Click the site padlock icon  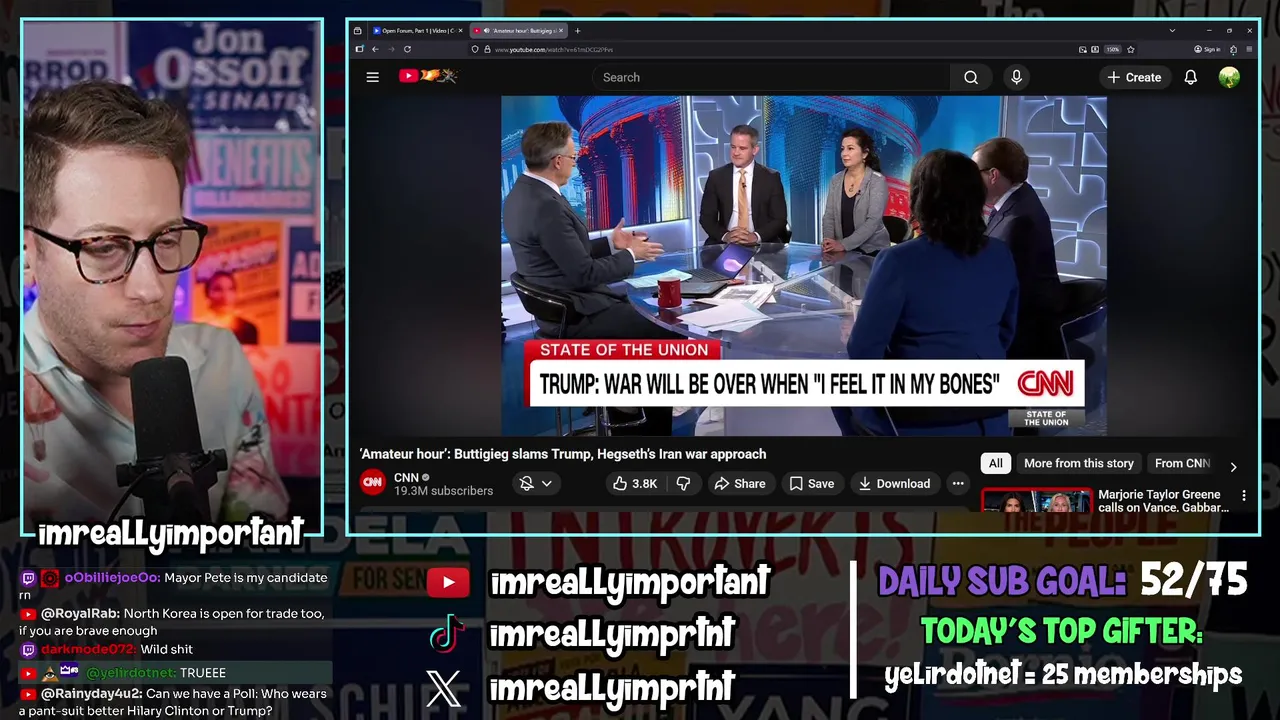(x=487, y=49)
